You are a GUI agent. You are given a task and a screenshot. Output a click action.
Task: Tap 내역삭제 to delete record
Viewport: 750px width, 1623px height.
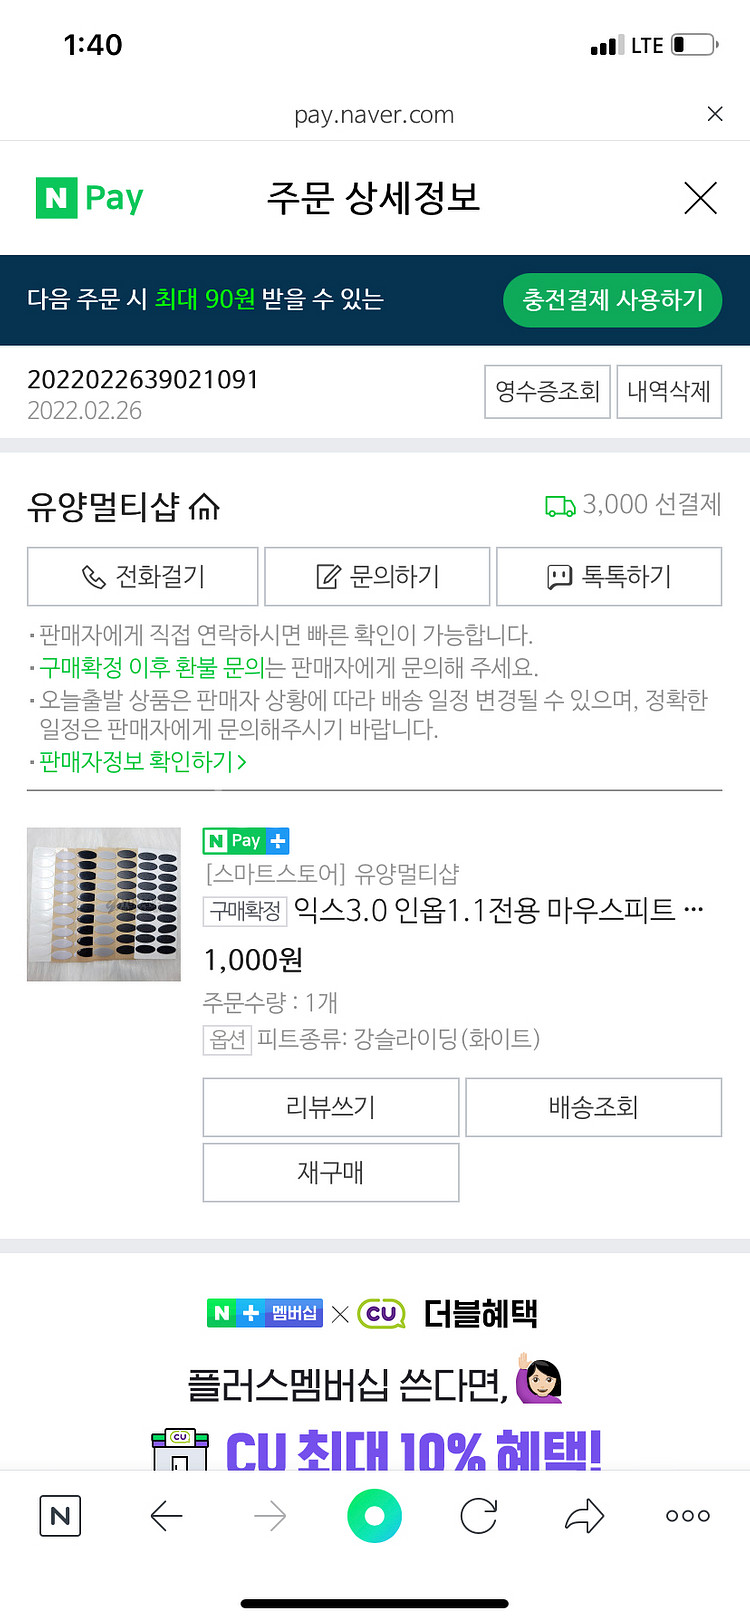coord(669,391)
